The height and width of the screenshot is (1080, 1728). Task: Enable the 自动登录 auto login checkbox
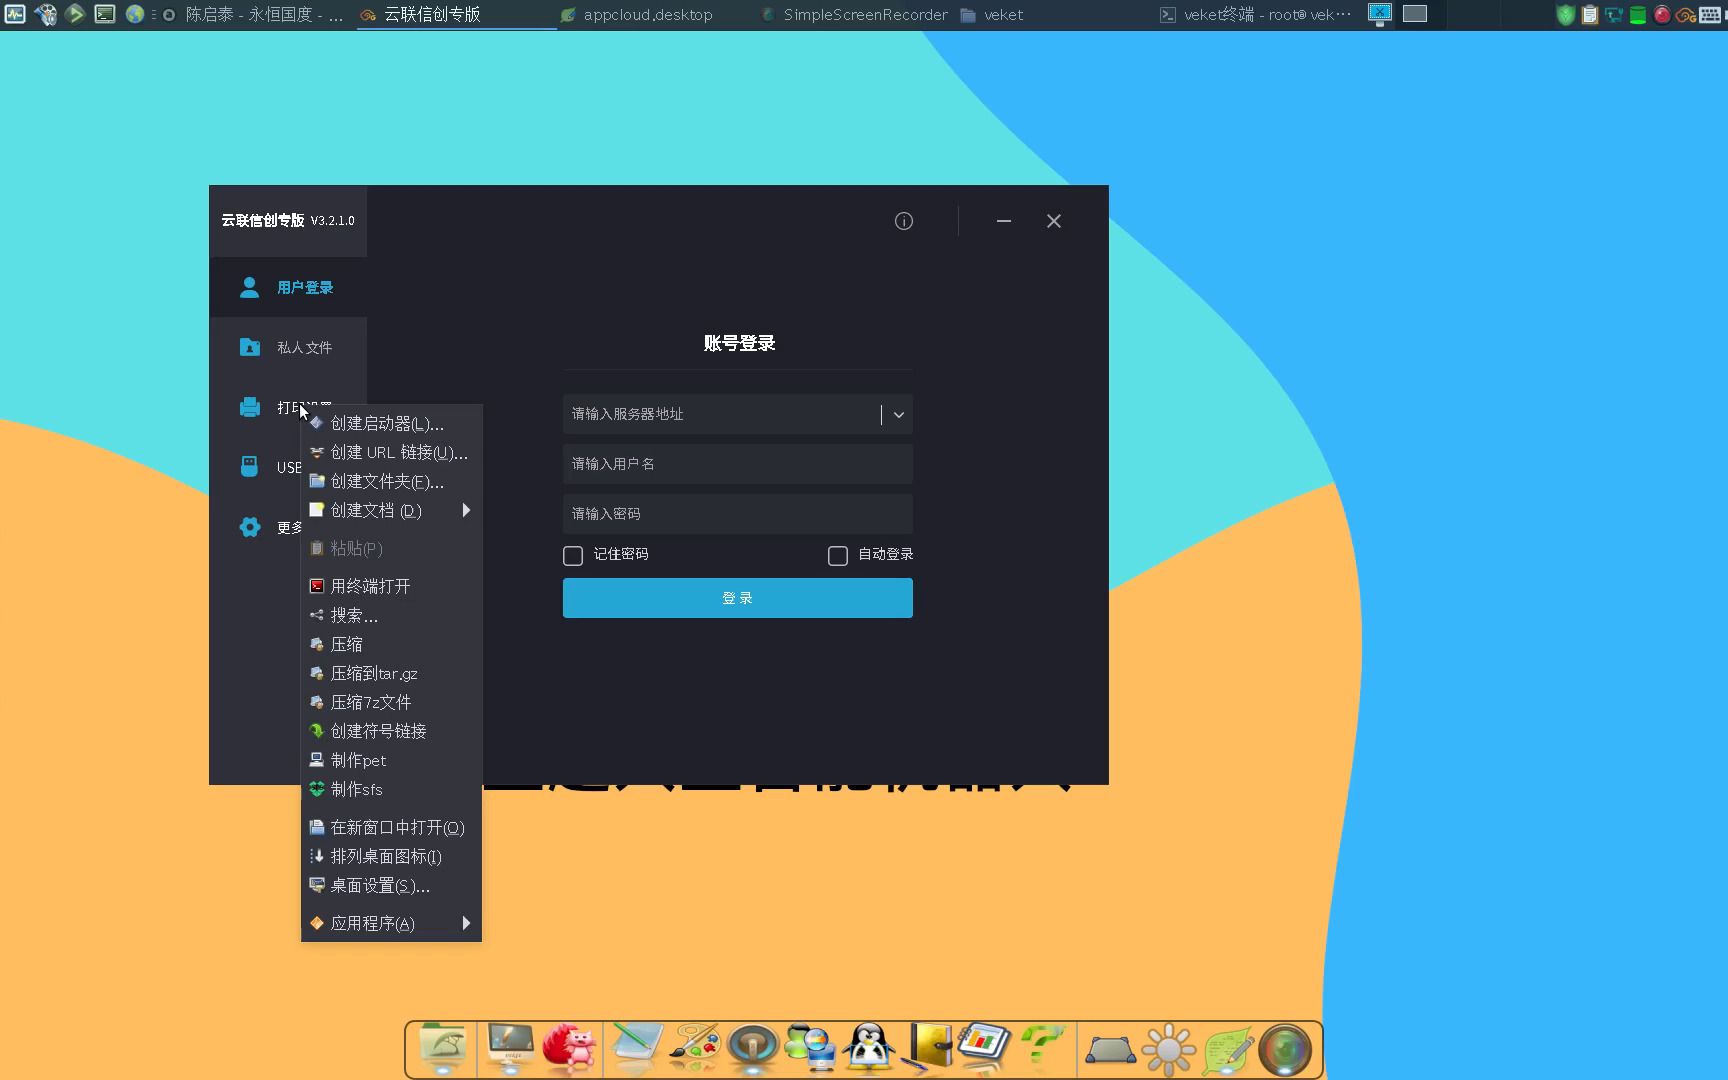(x=838, y=555)
